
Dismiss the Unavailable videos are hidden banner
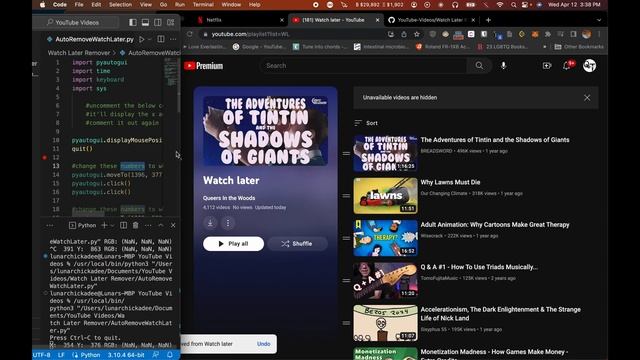click(x=587, y=98)
